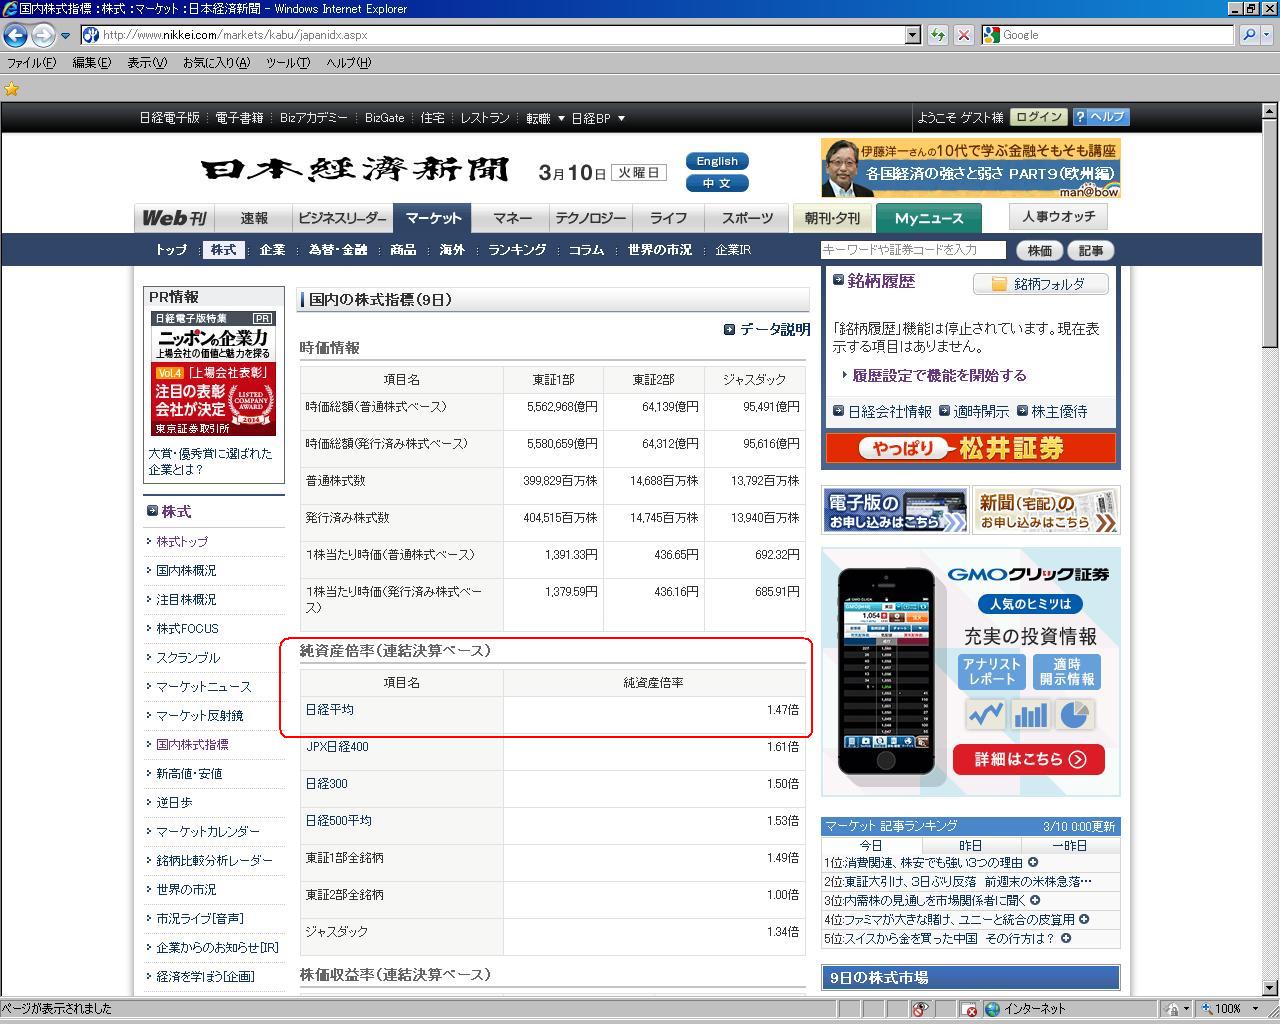Click the Stop loading X icon
This screenshot has width=1280, height=1024.
coord(963,35)
